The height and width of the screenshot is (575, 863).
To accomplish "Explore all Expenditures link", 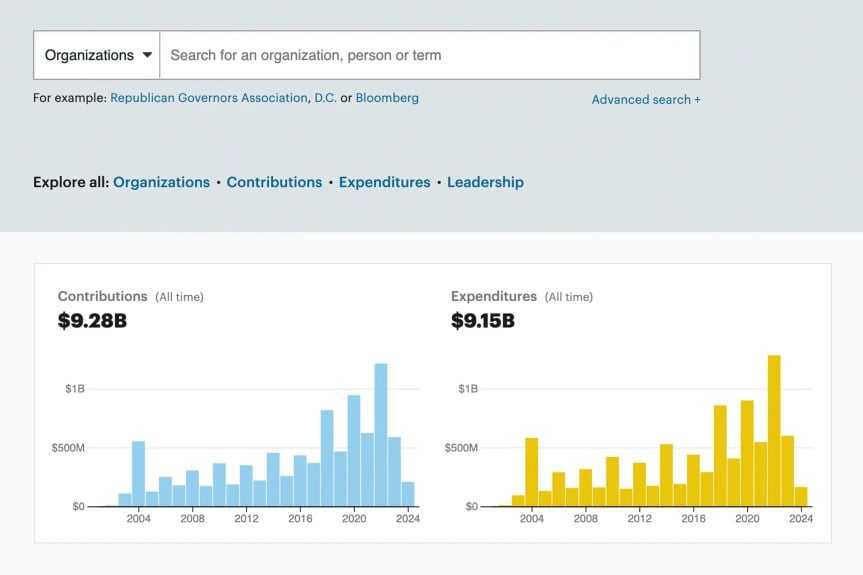I will [384, 182].
